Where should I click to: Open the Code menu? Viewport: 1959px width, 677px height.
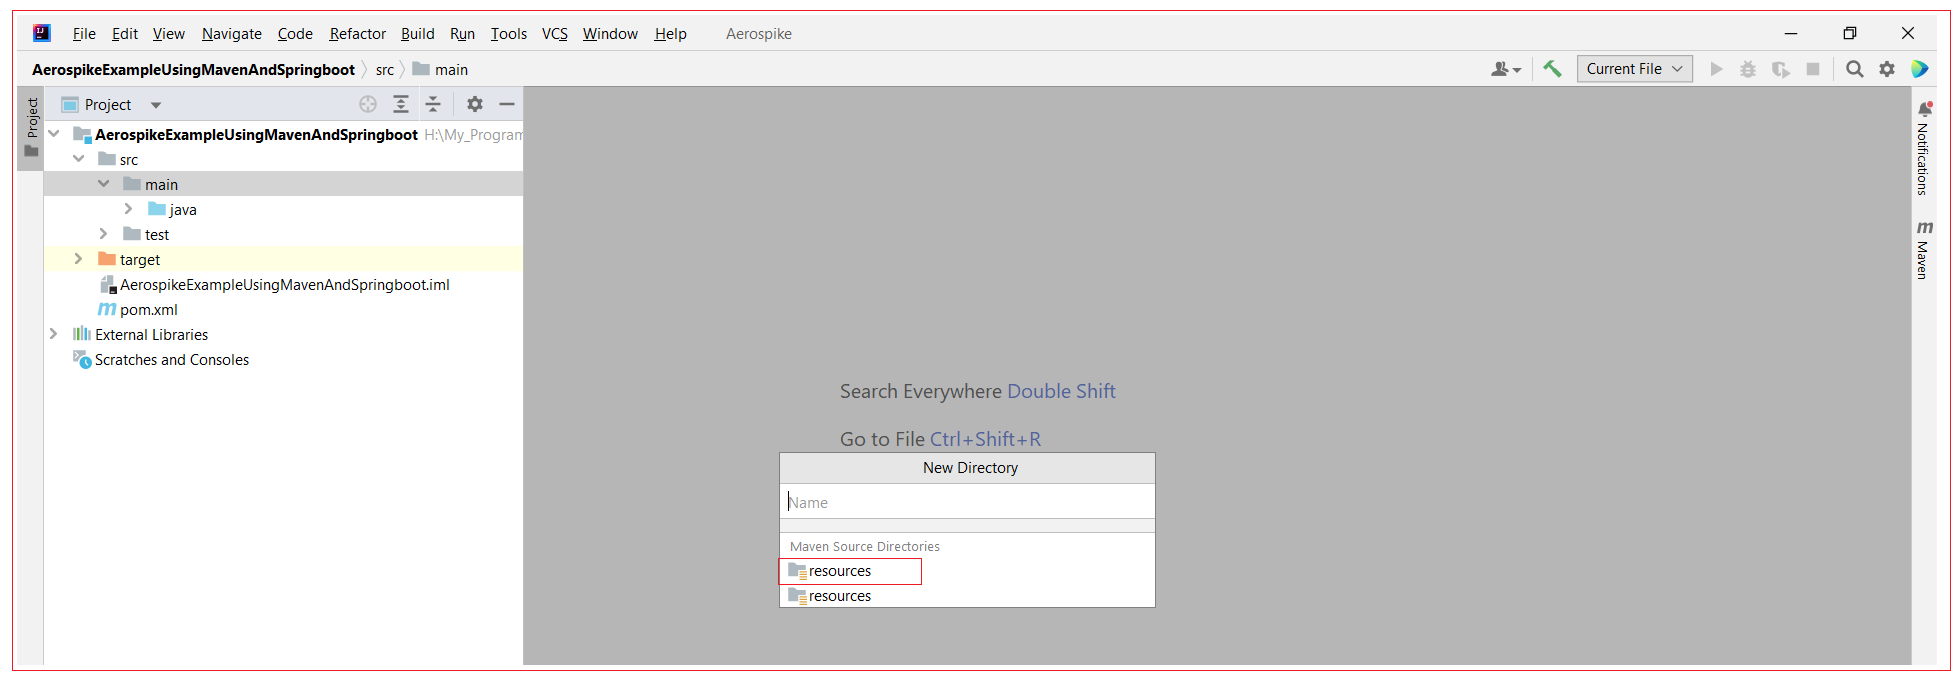click(295, 34)
